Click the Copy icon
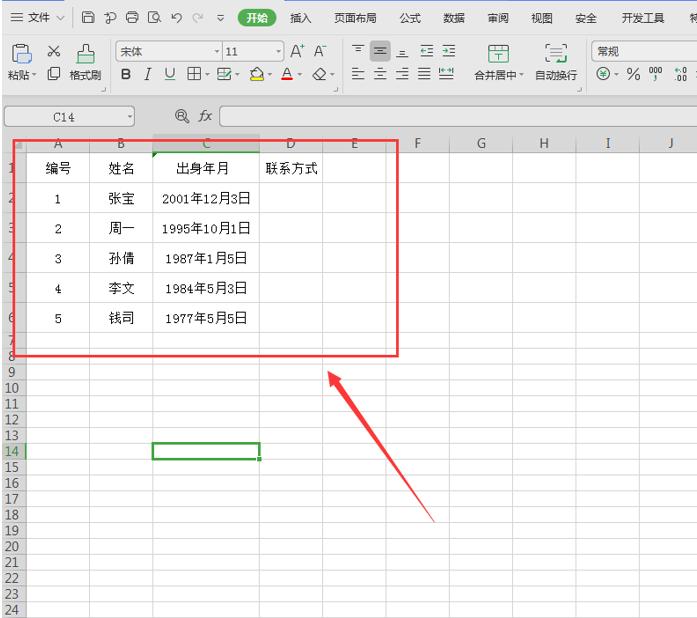 [54, 73]
